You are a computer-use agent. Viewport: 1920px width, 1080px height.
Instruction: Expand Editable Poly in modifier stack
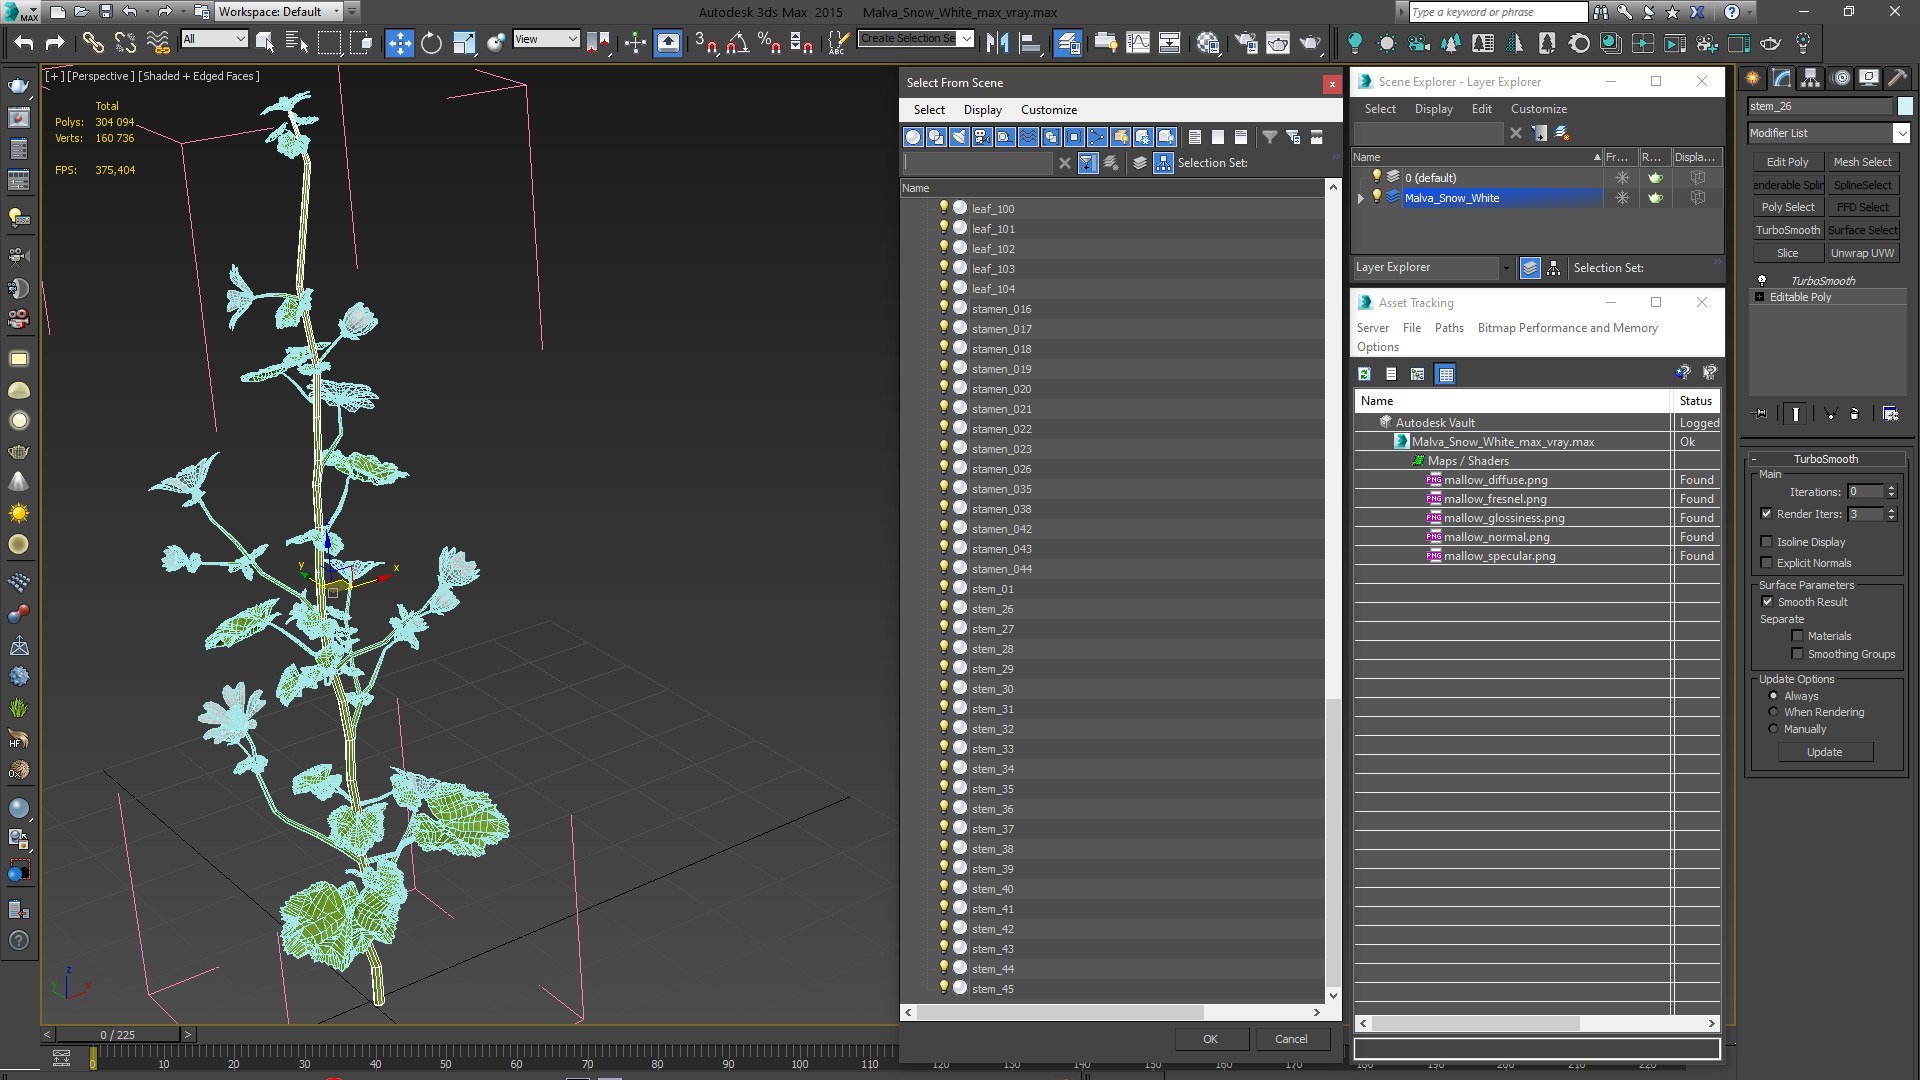1760,297
